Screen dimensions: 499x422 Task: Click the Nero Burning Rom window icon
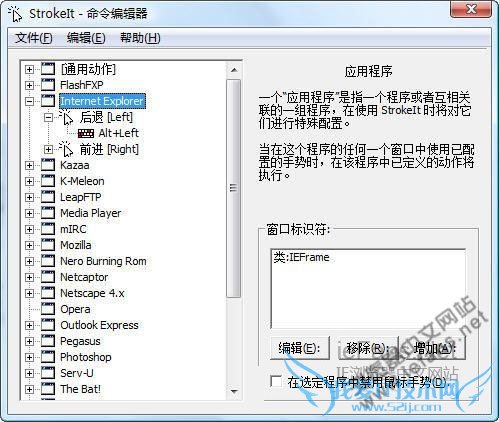48,261
